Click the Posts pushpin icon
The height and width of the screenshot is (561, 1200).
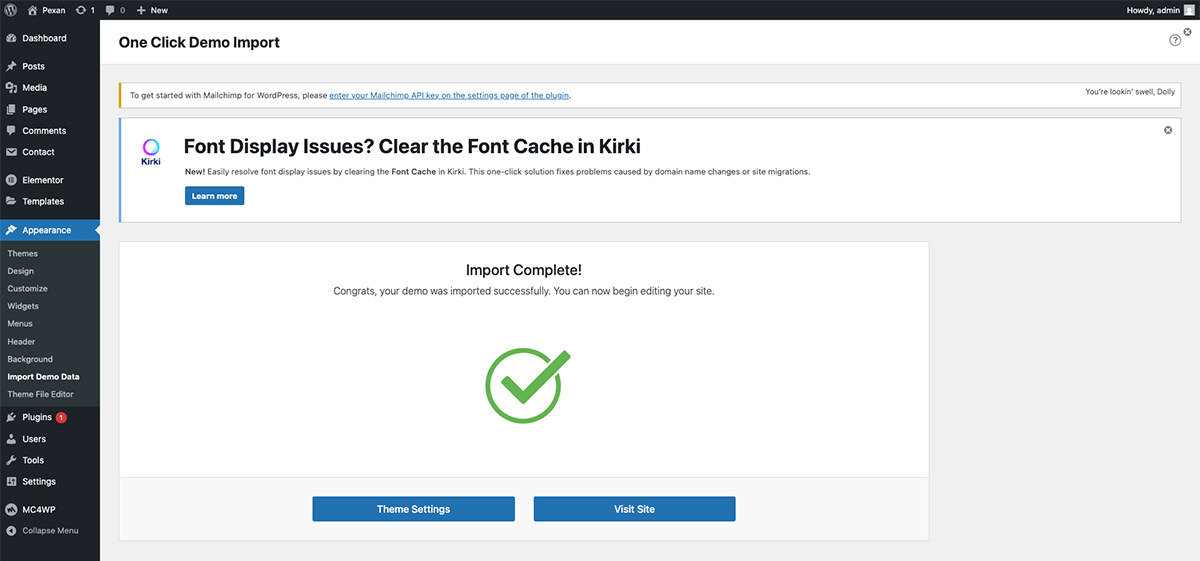[x=11, y=66]
